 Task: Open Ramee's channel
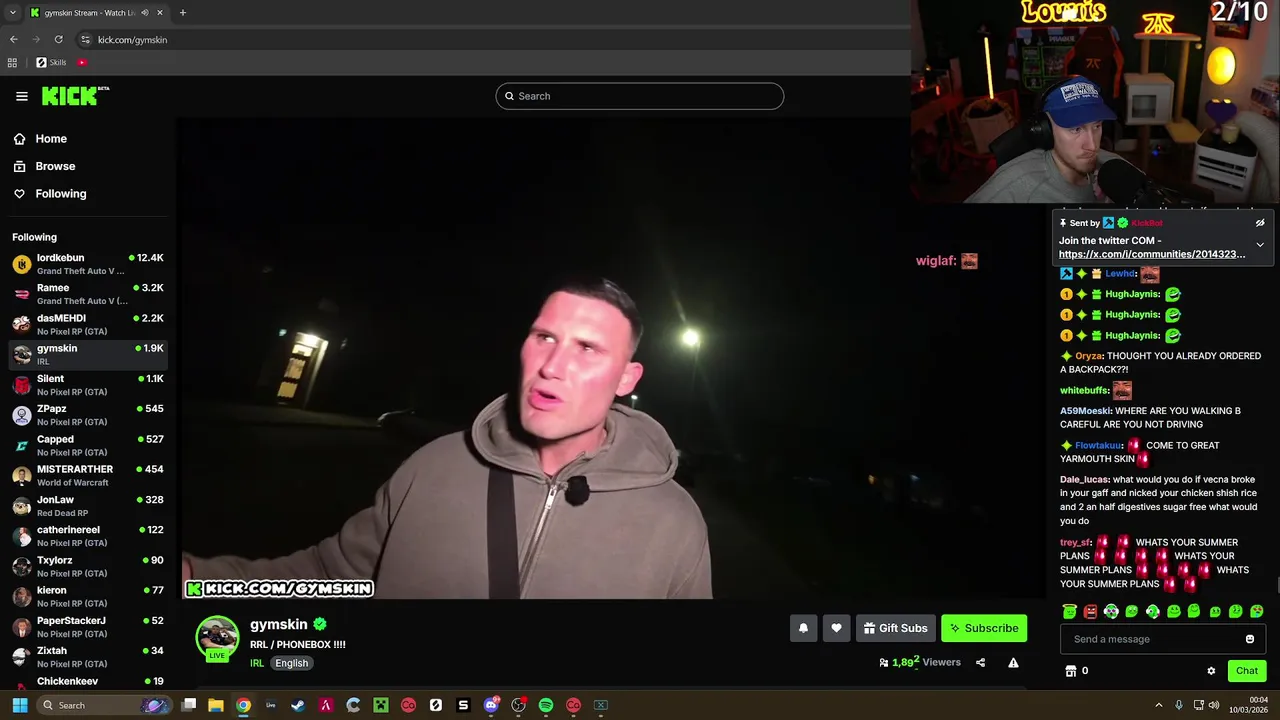pos(88,294)
